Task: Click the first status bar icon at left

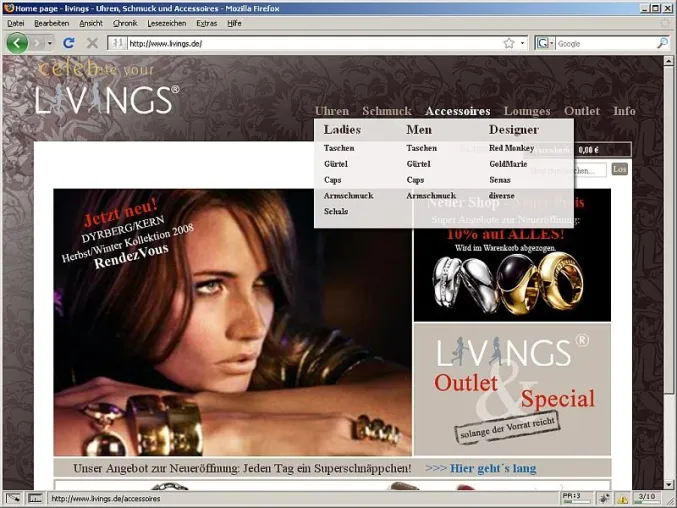Action: pos(13,499)
